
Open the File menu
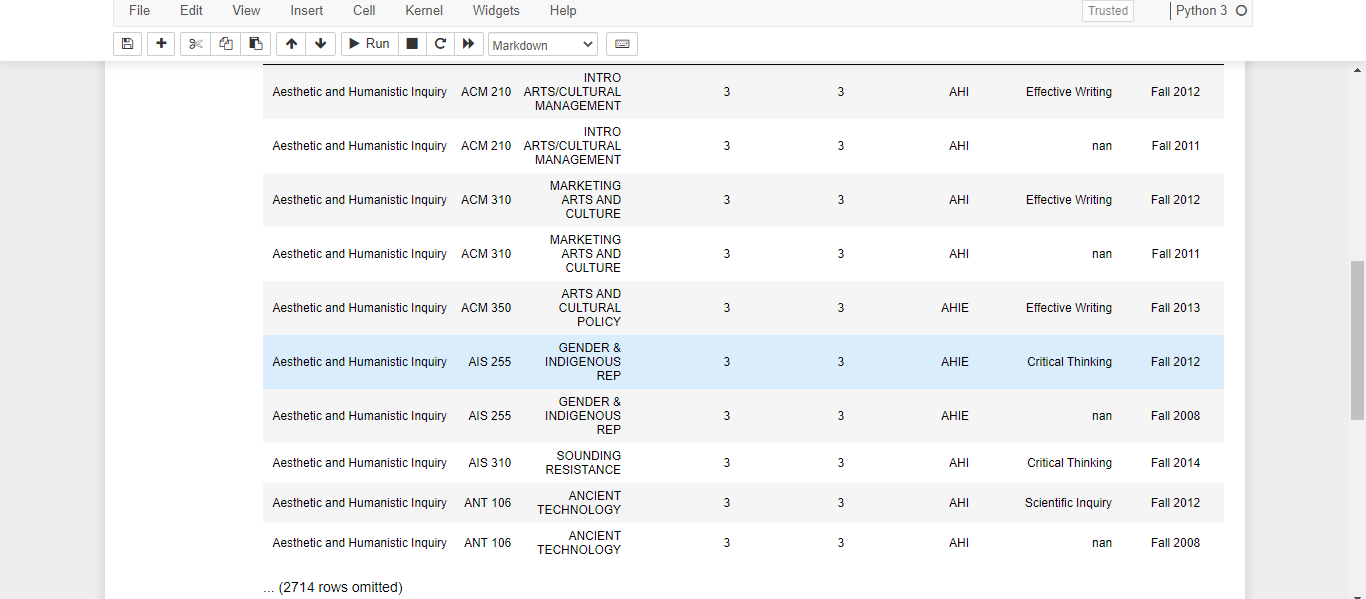(x=138, y=11)
